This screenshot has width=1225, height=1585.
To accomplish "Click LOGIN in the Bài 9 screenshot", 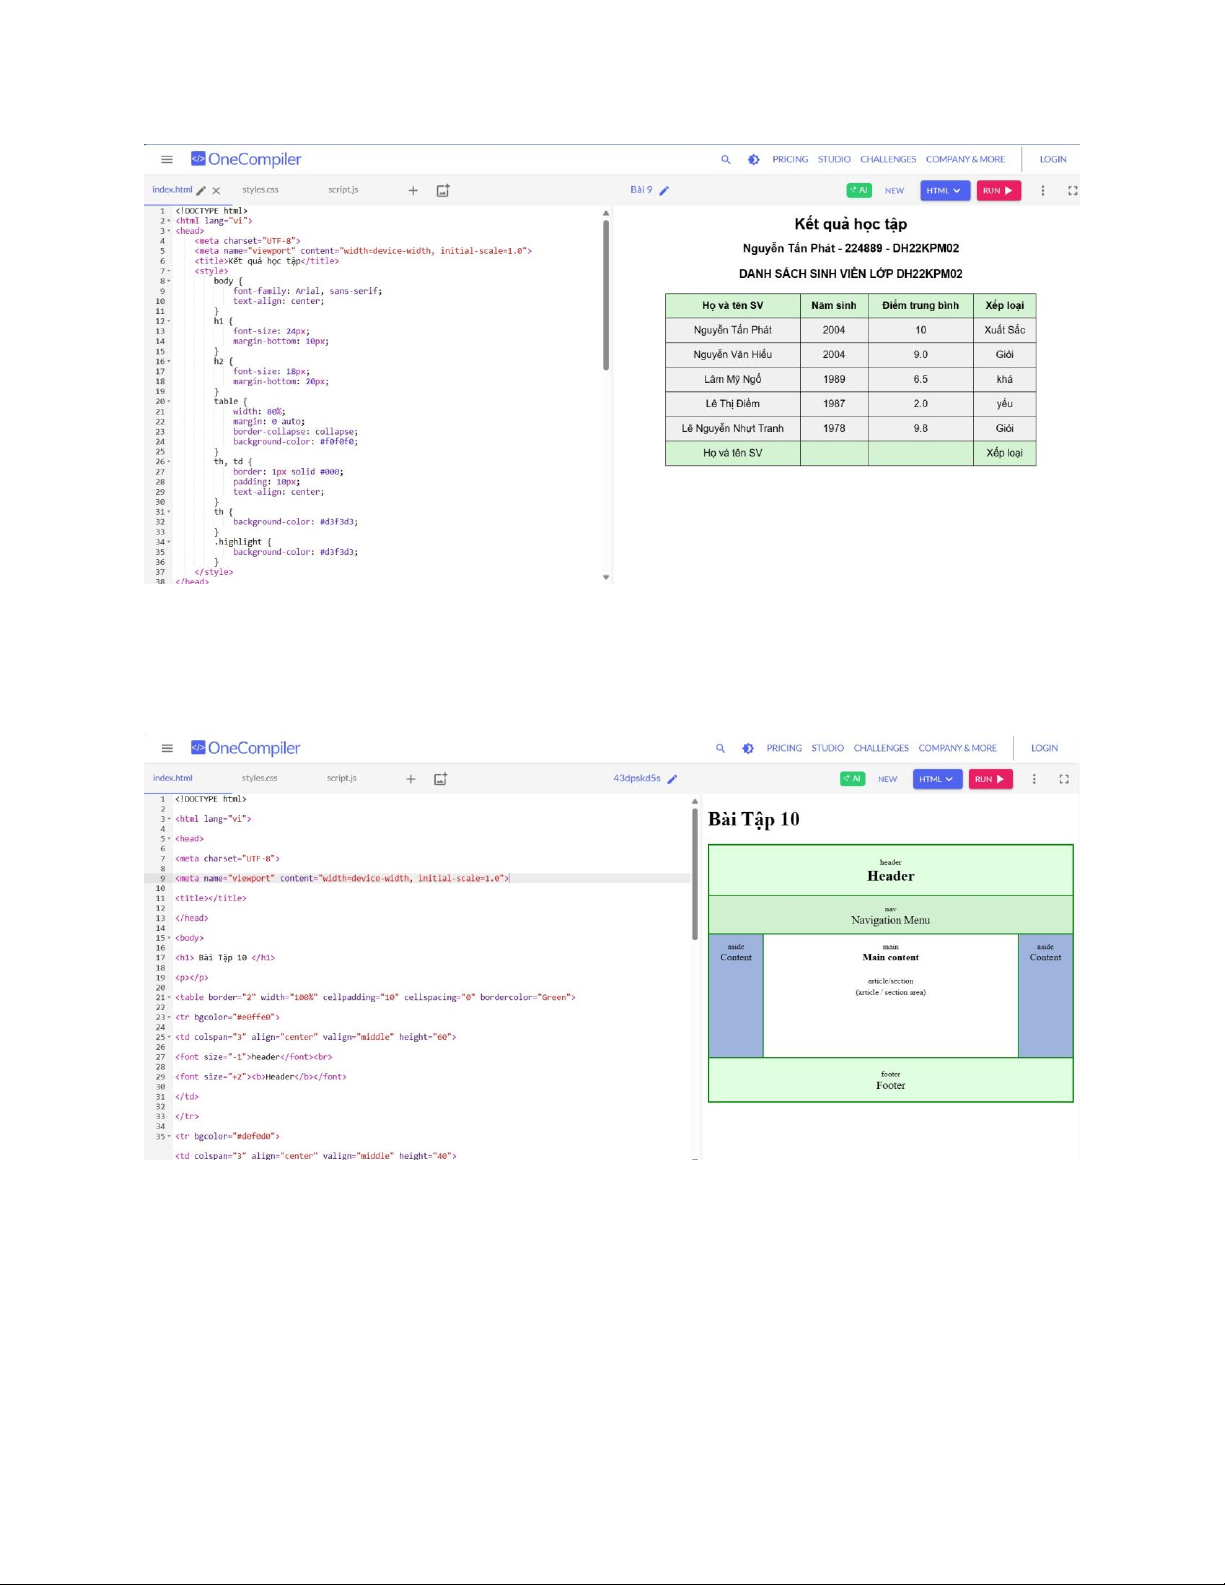I will pos(1053,159).
